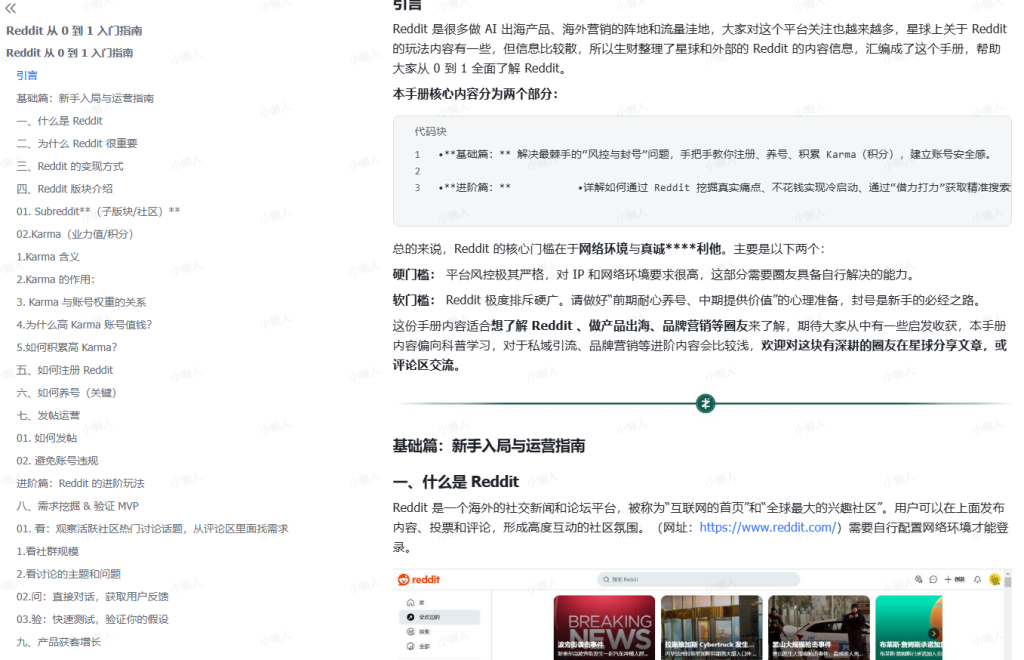Click the Reddit search field in screenshot
This screenshot has height=660, width=1024.
click(x=698, y=579)
